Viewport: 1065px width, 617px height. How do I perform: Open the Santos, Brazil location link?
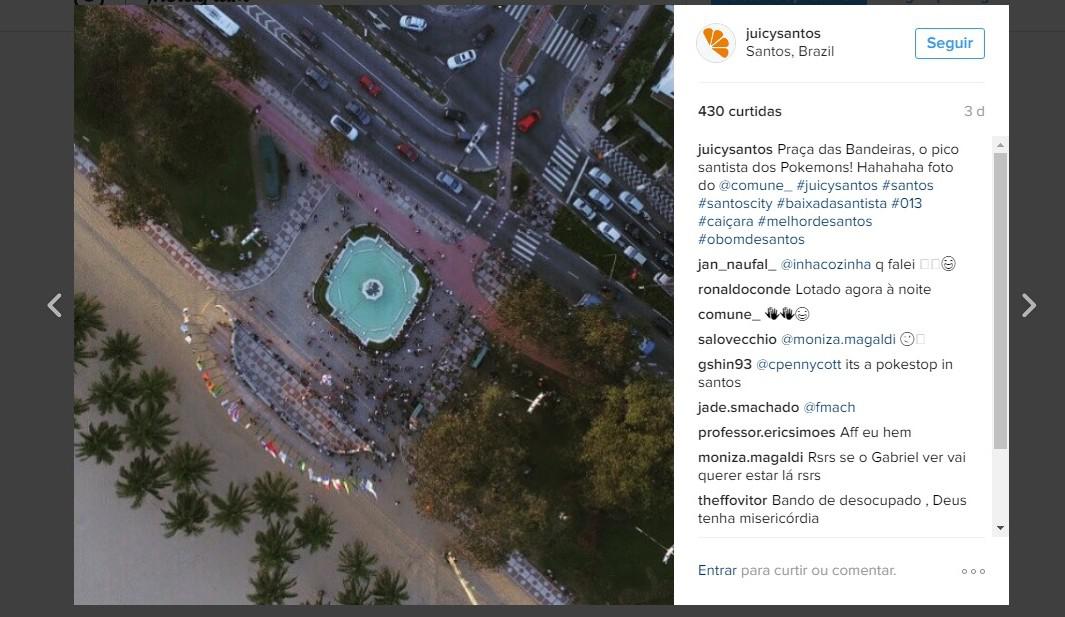pos(789,52)
